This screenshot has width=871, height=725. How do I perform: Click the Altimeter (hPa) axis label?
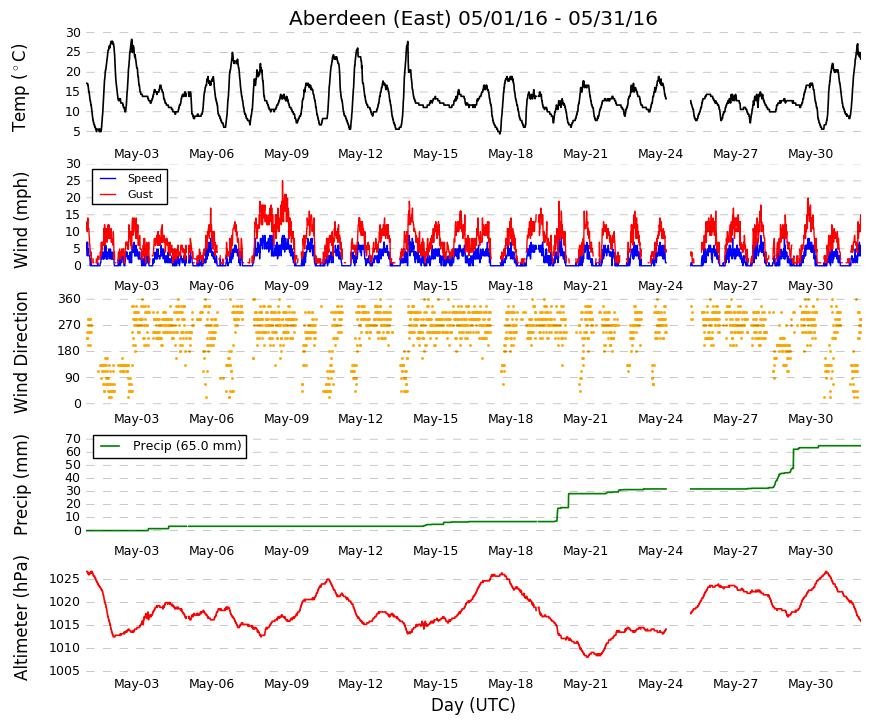click(x=20, y=618)
